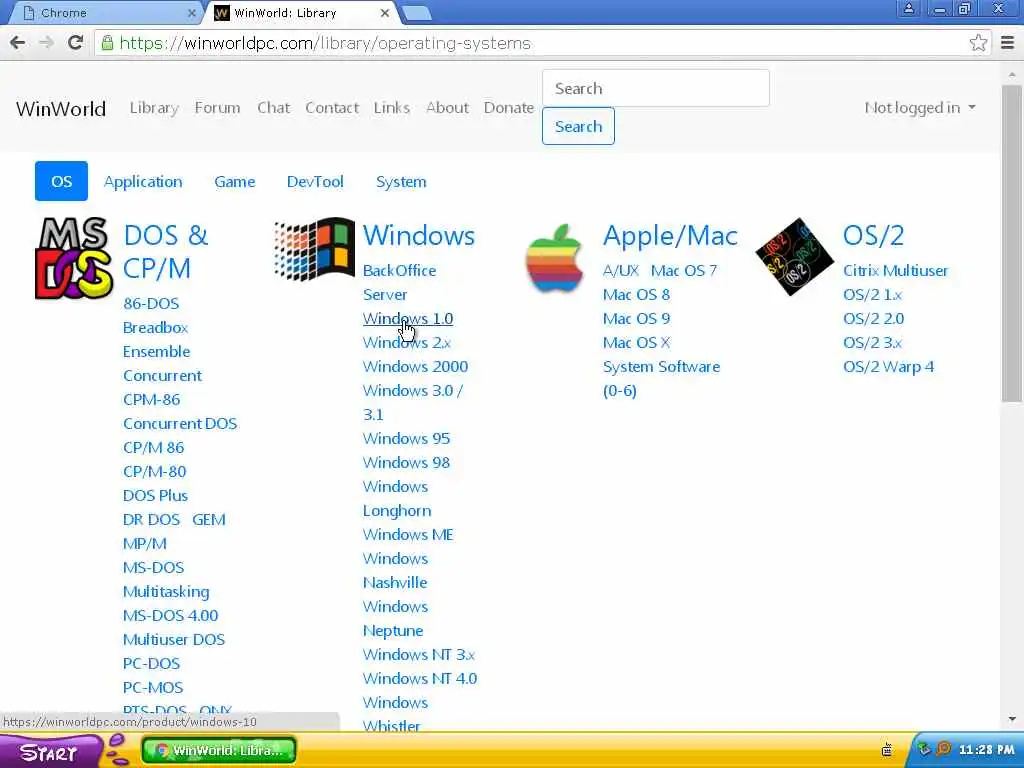Open the Game category tab
This screenshot has width=1024, height=768.
coord(234,182)
